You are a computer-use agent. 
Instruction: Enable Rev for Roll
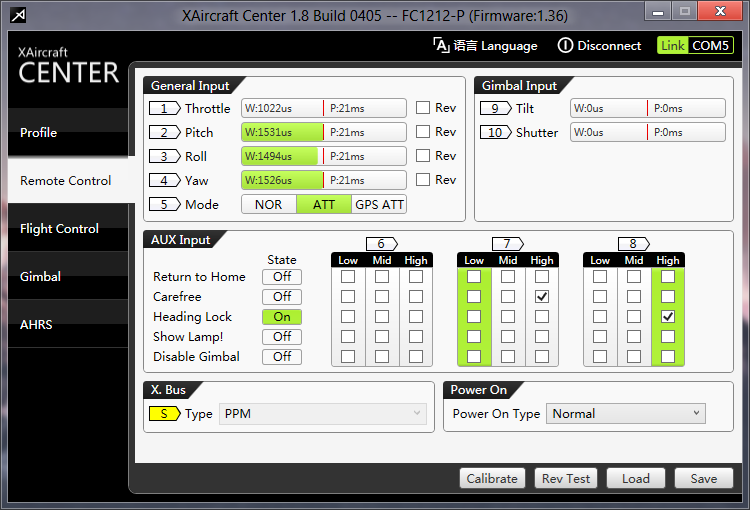423,155
